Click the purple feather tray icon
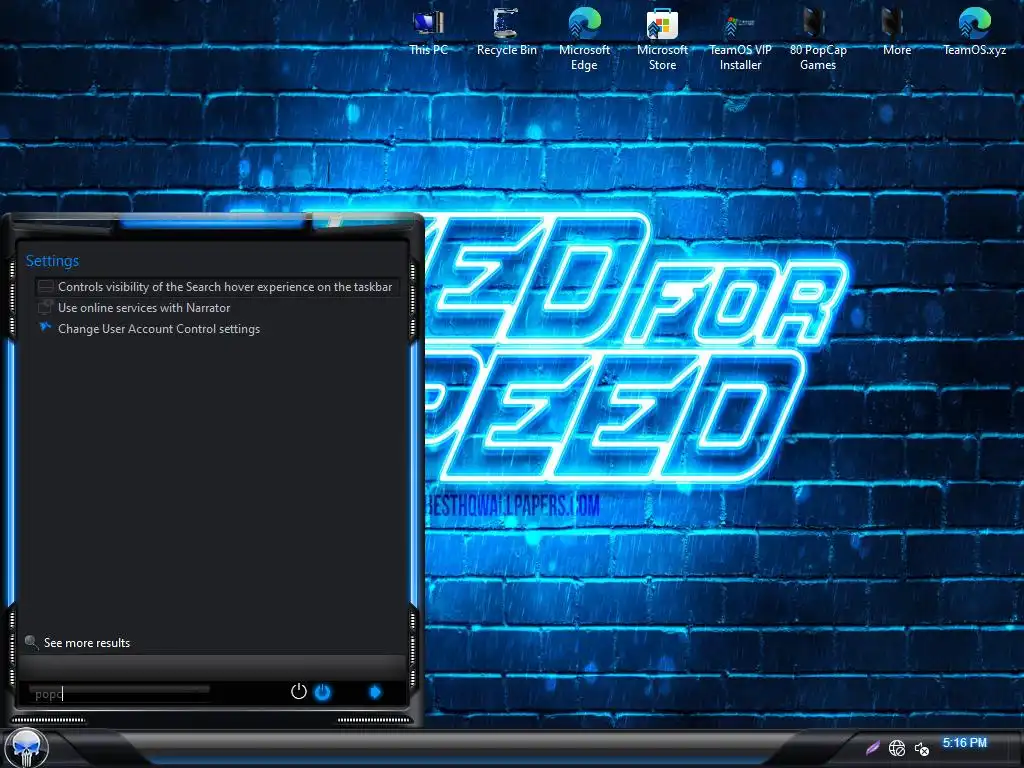The height and width of the screenshot is (768, 1024). pos(872,747)
